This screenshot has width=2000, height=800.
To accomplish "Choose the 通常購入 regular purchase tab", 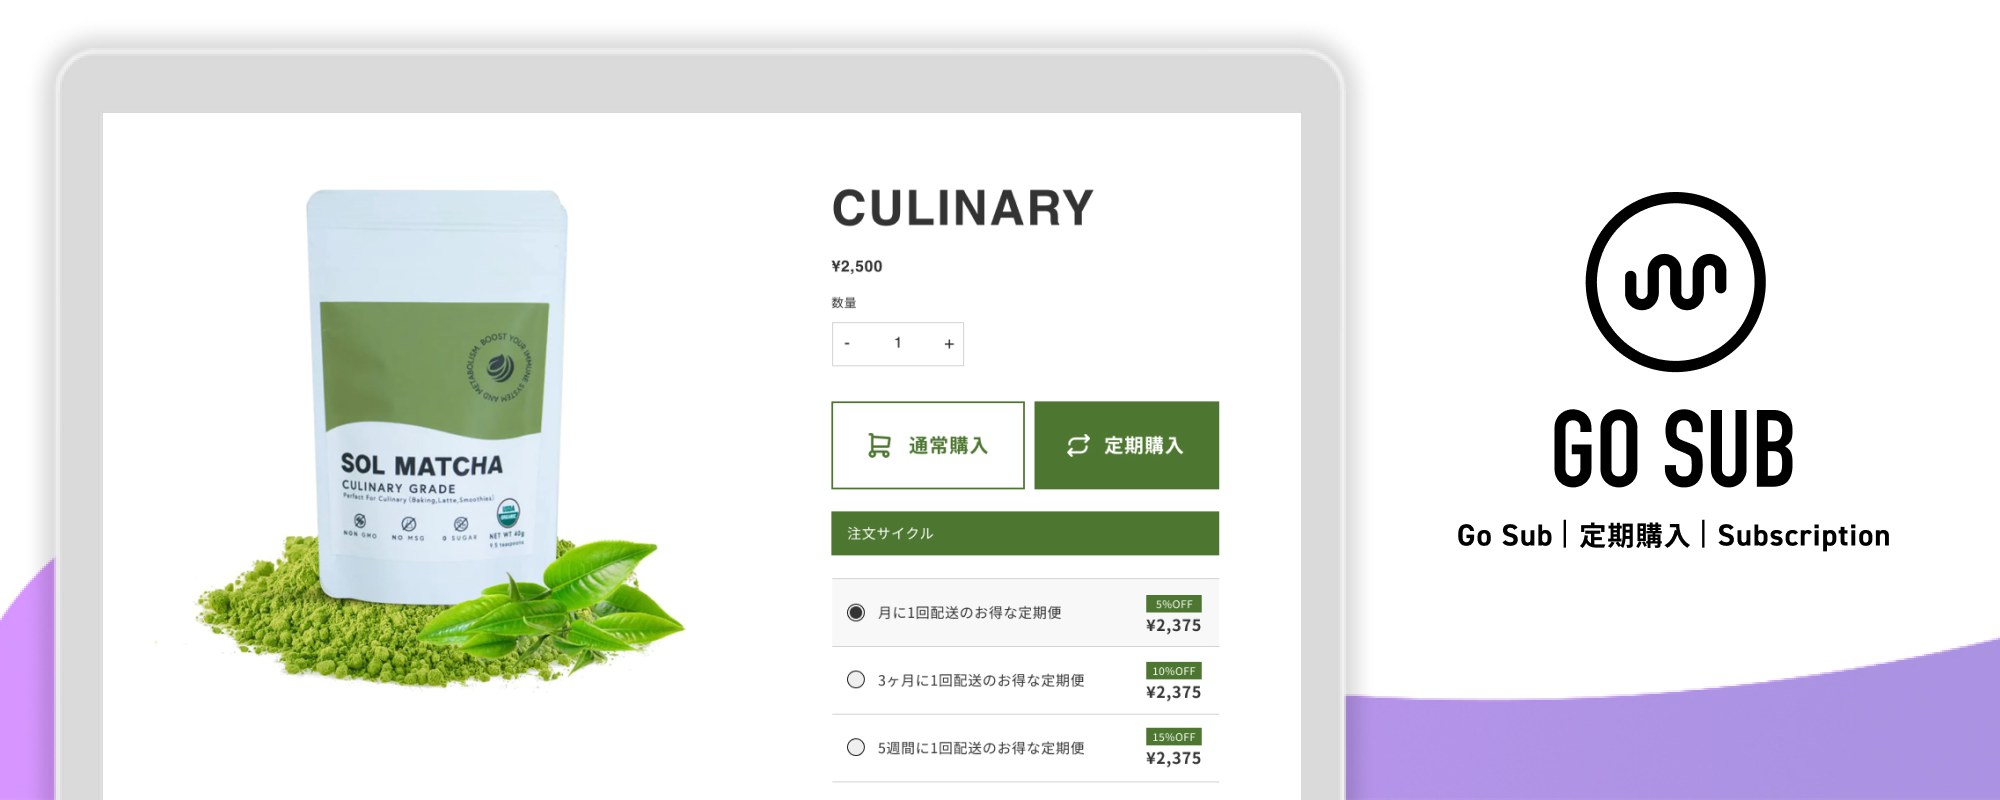I will point(928,445).
